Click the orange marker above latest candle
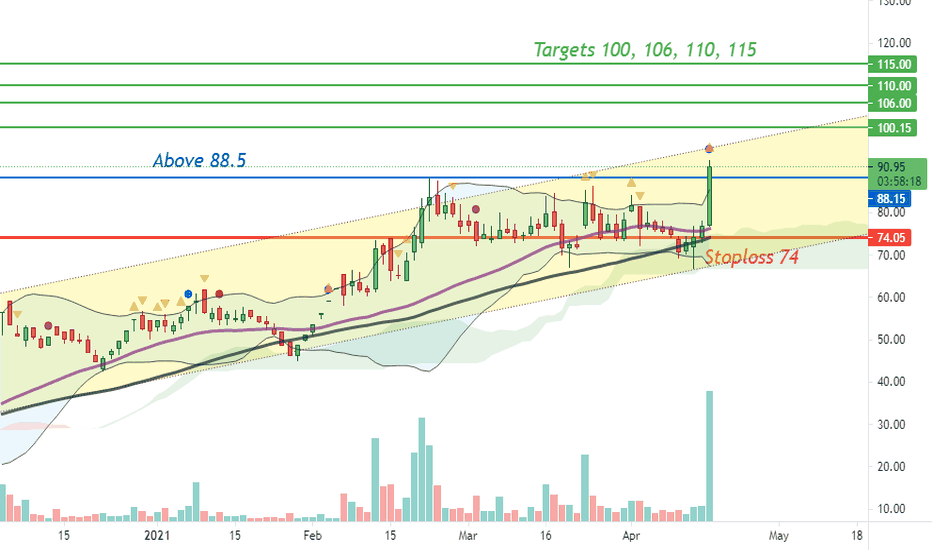 click(x=709, y=148)
